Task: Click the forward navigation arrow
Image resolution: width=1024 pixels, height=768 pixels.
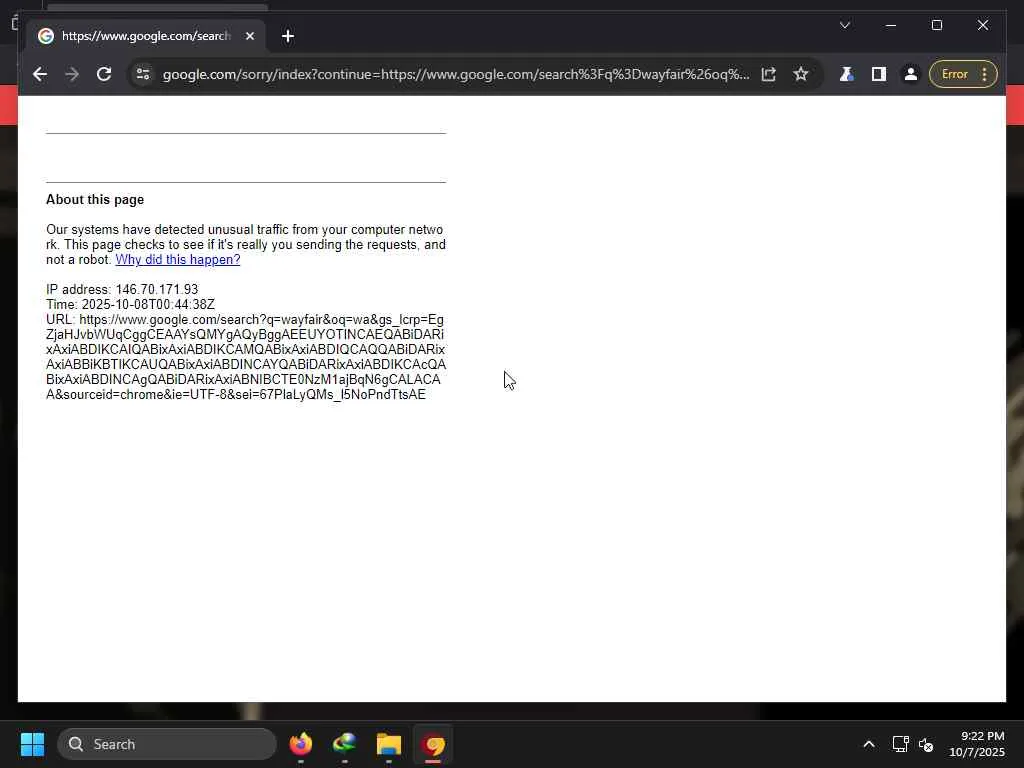Action: coord(72,74)
